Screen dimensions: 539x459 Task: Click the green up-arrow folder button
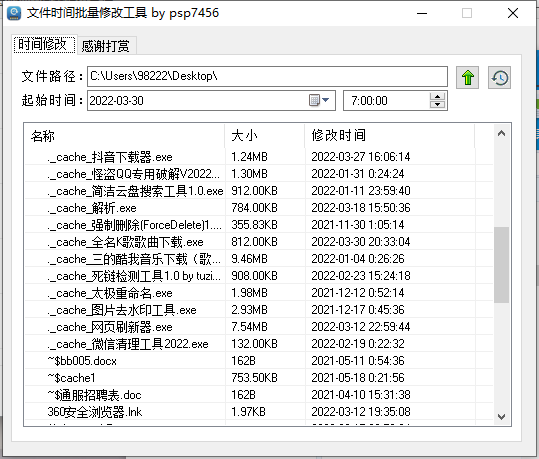(468, 77)
